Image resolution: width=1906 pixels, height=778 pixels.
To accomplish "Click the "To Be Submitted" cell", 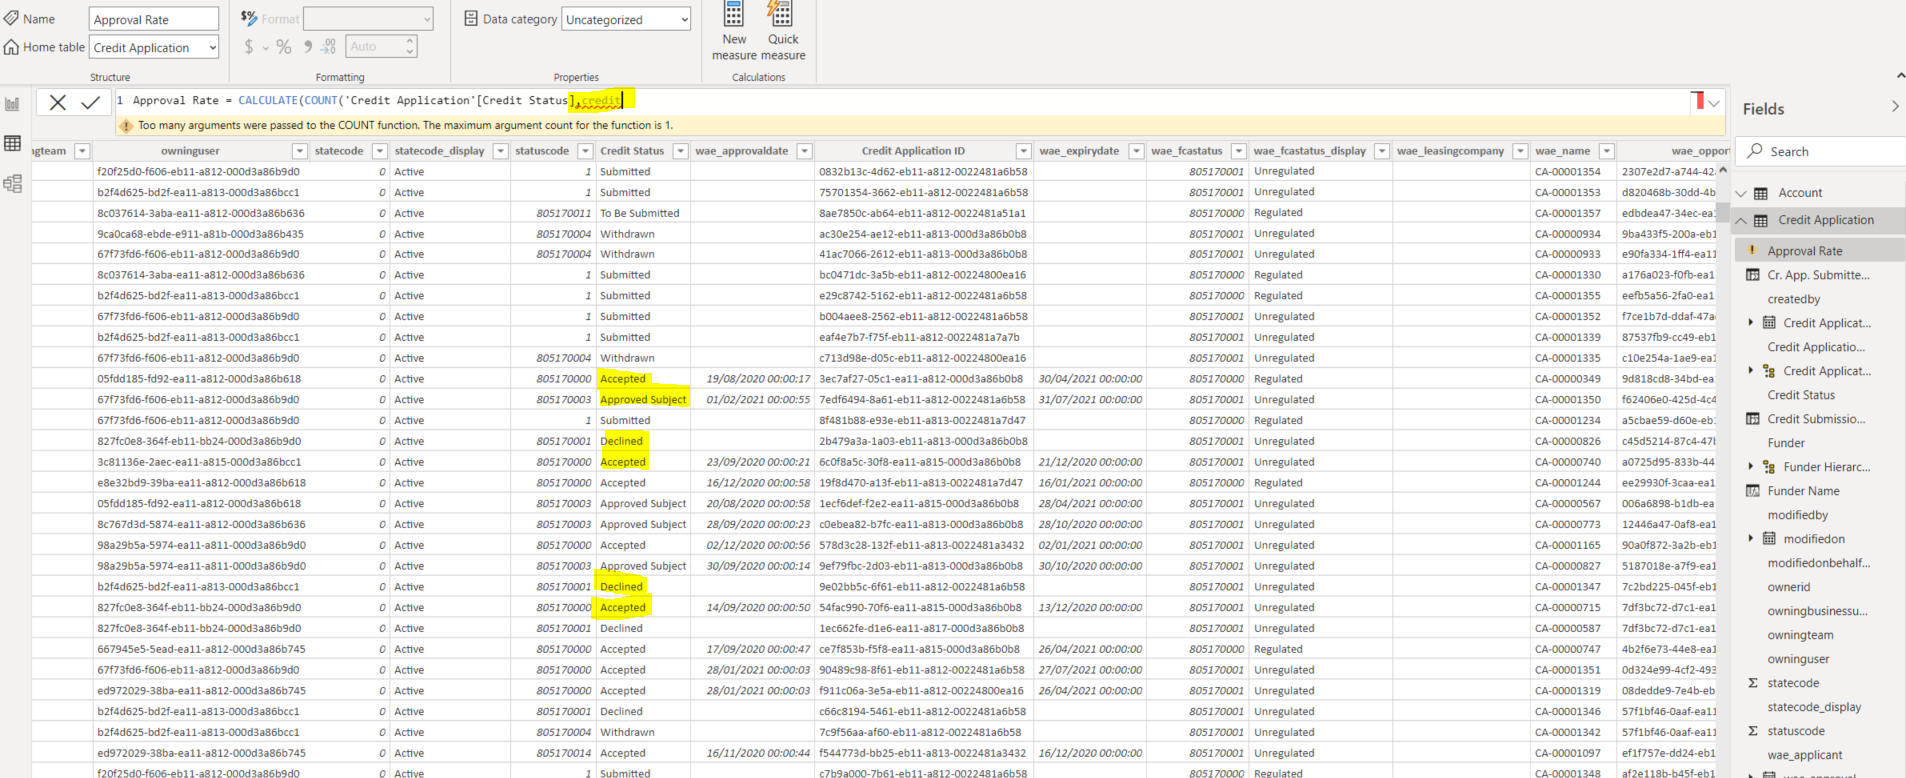I will click(x=640, y=213).
